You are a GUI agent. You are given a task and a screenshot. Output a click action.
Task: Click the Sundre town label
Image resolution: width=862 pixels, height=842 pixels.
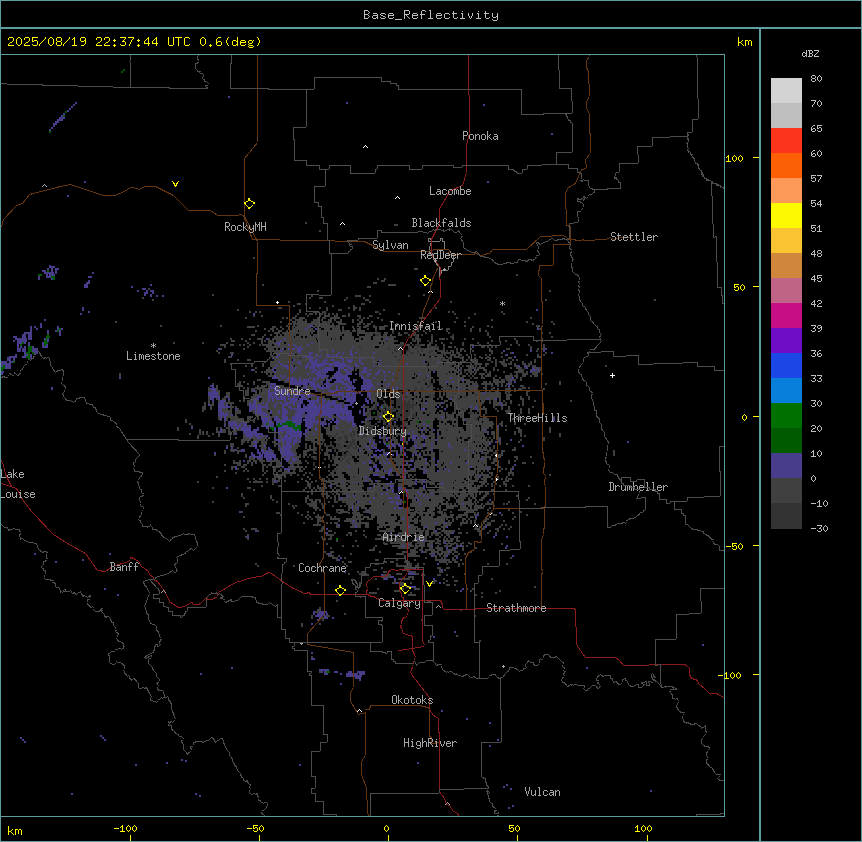pos(292,391)
